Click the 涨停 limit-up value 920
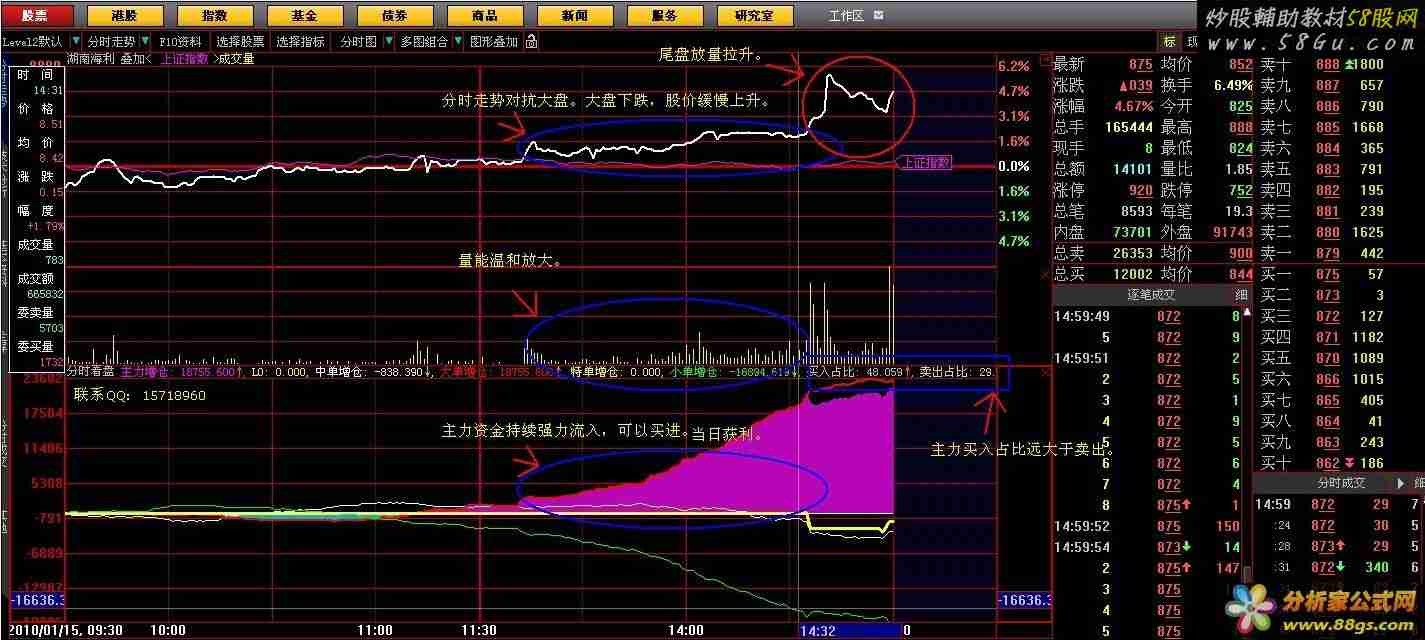 [x=1140, y=190]
